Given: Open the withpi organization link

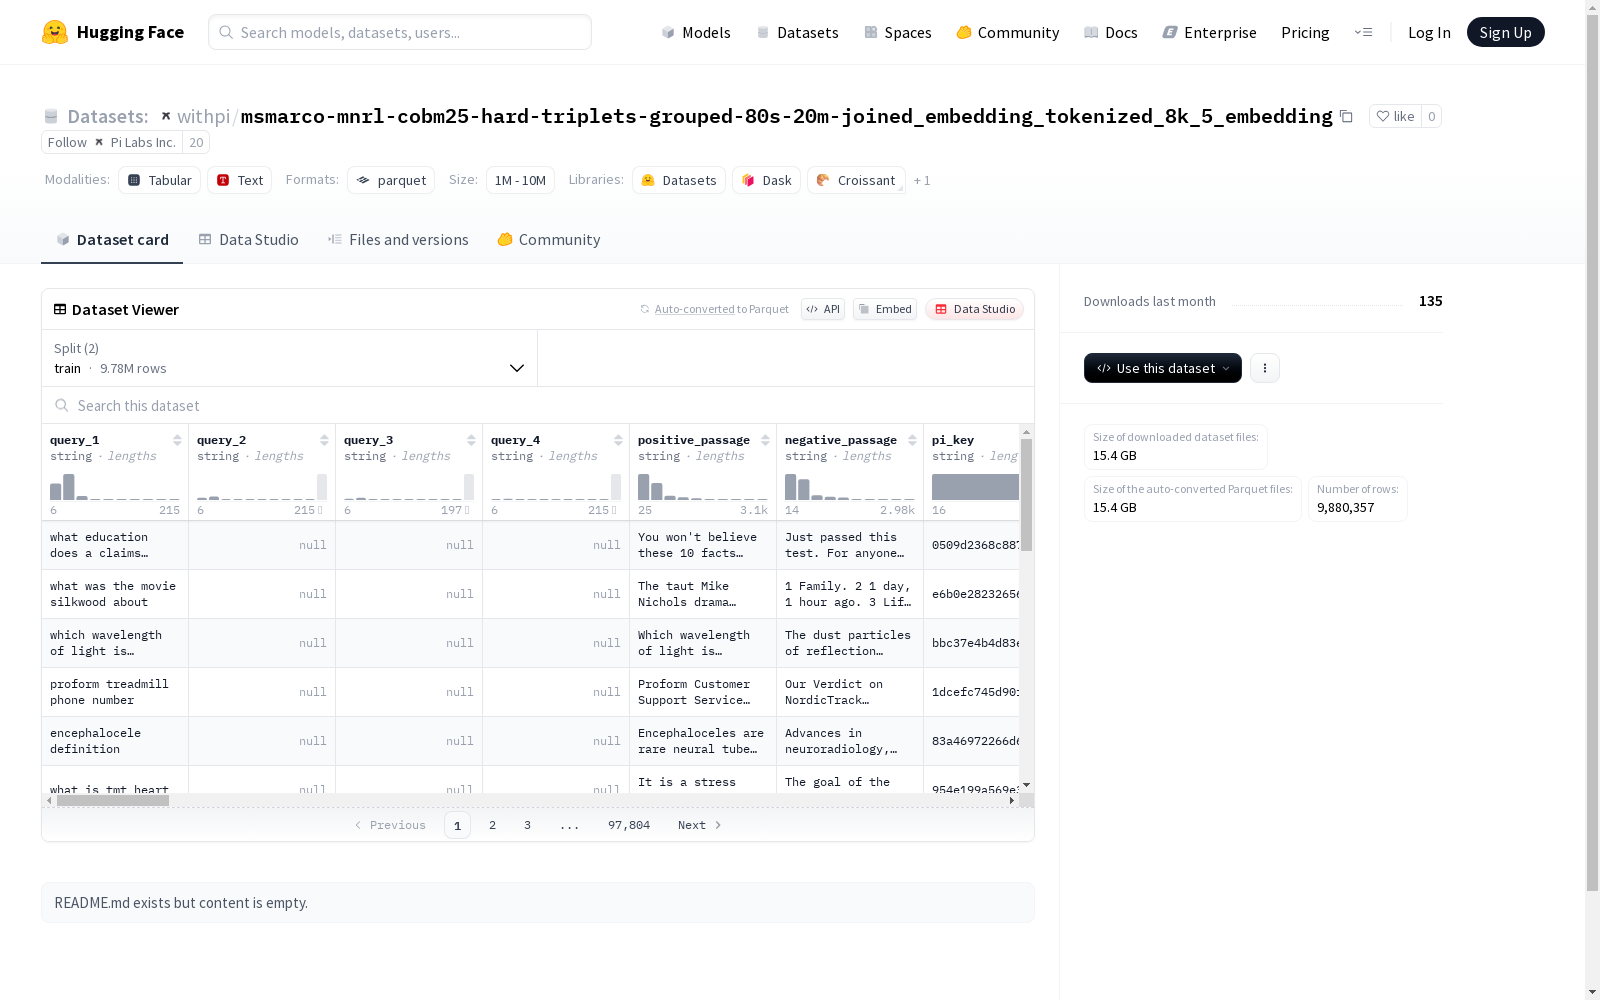Looking at the screenshot, I should [x=204, y=116].
